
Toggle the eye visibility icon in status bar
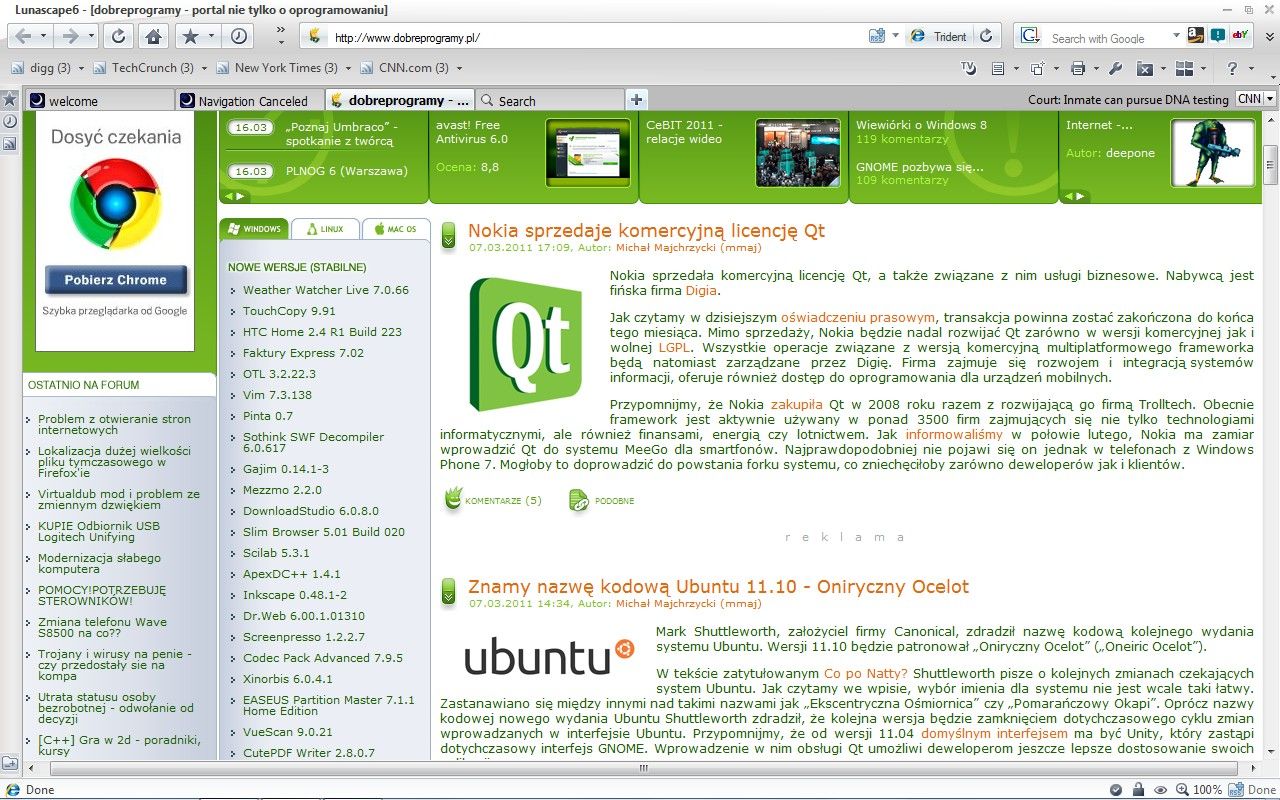1159,789
